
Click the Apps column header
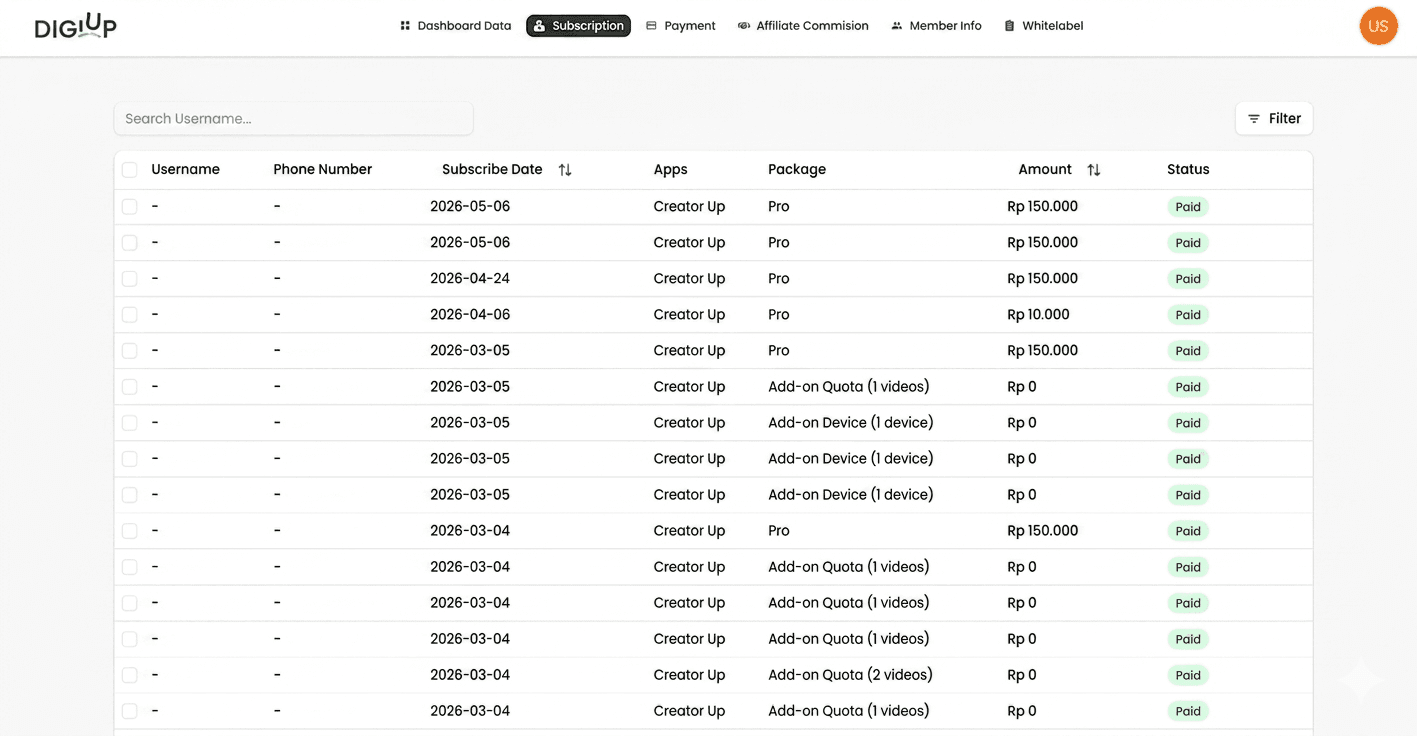point(670,170)
